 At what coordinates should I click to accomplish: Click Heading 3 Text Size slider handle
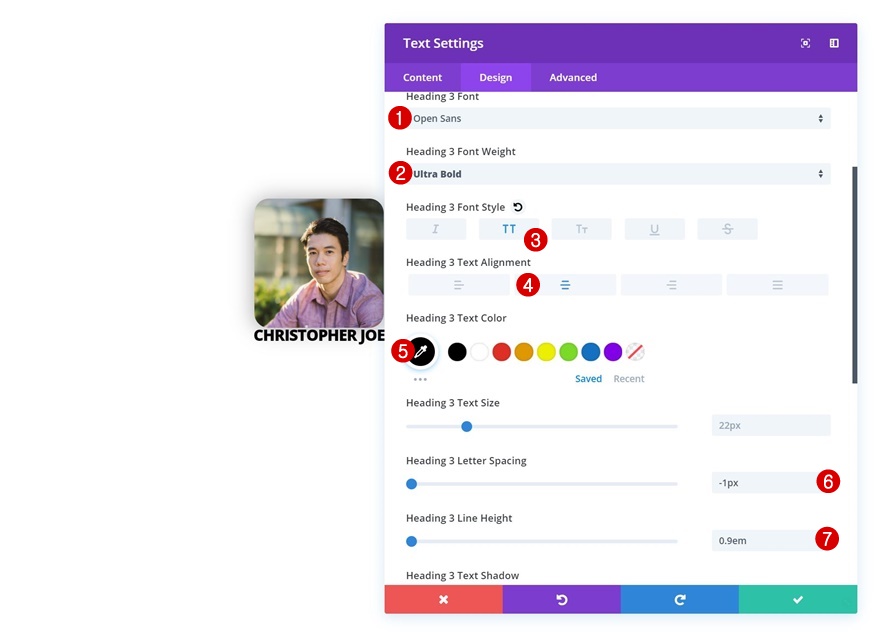tap(466, 426)
